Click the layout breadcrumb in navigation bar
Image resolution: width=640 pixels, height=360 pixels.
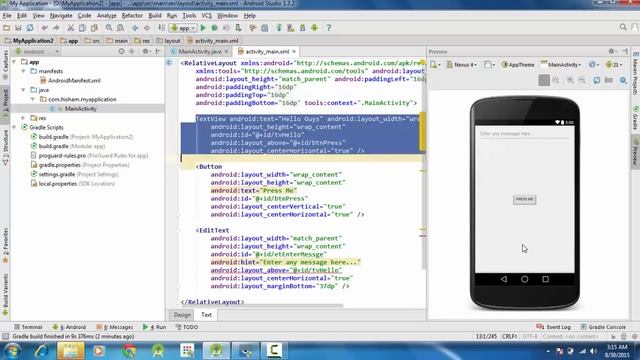(169, 41)
